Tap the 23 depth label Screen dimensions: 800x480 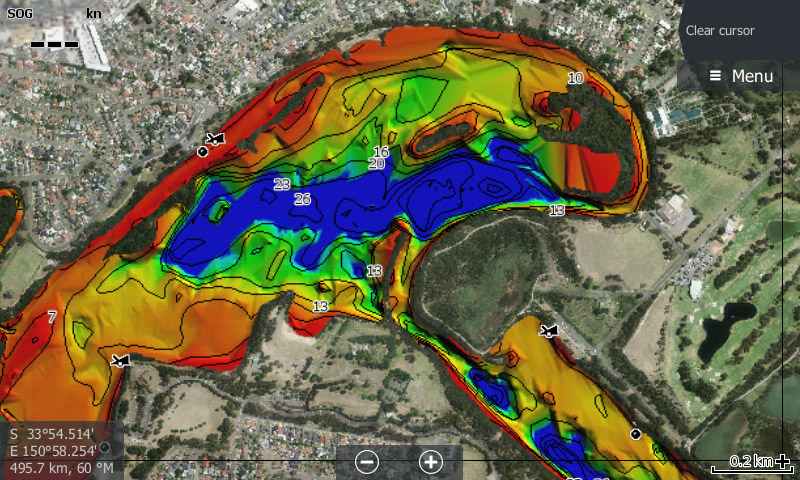pyautogui.click(x=282, y=184)
